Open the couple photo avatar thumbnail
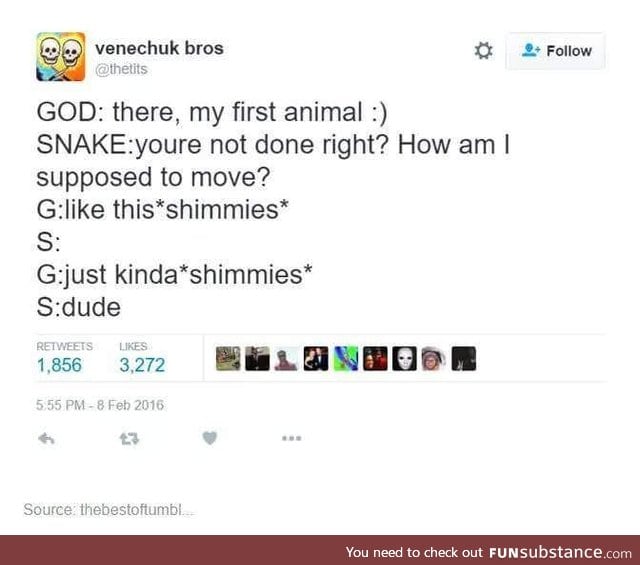The image size is (640, 565). point(316,358)
